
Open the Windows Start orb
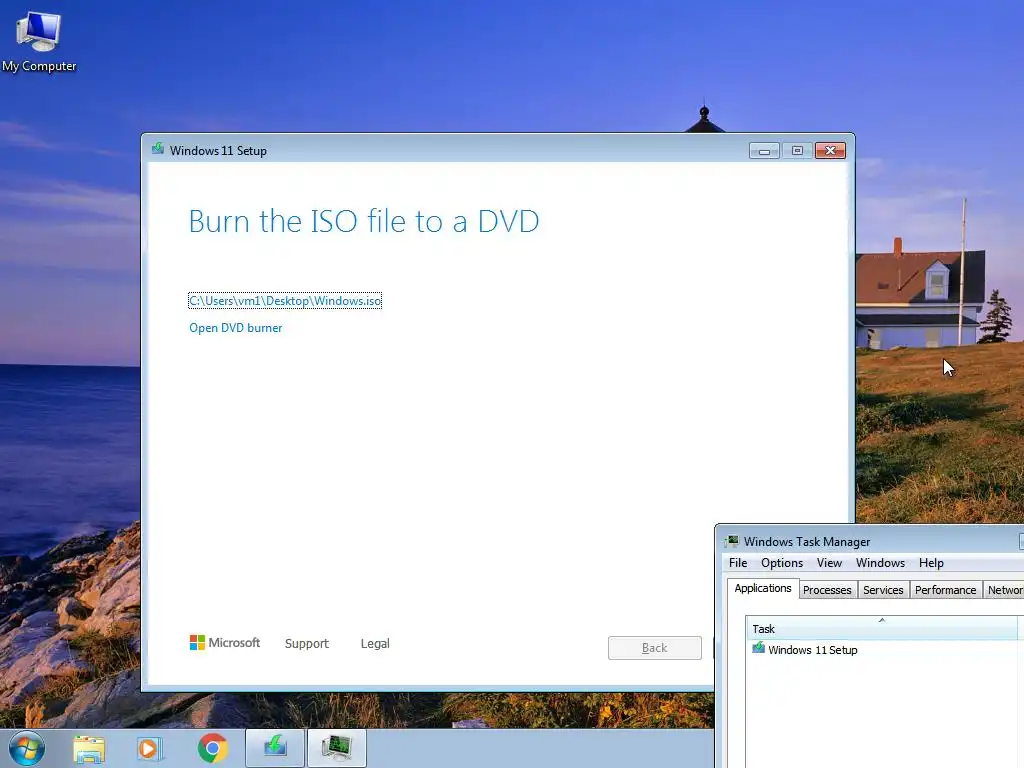click(26, 748)
